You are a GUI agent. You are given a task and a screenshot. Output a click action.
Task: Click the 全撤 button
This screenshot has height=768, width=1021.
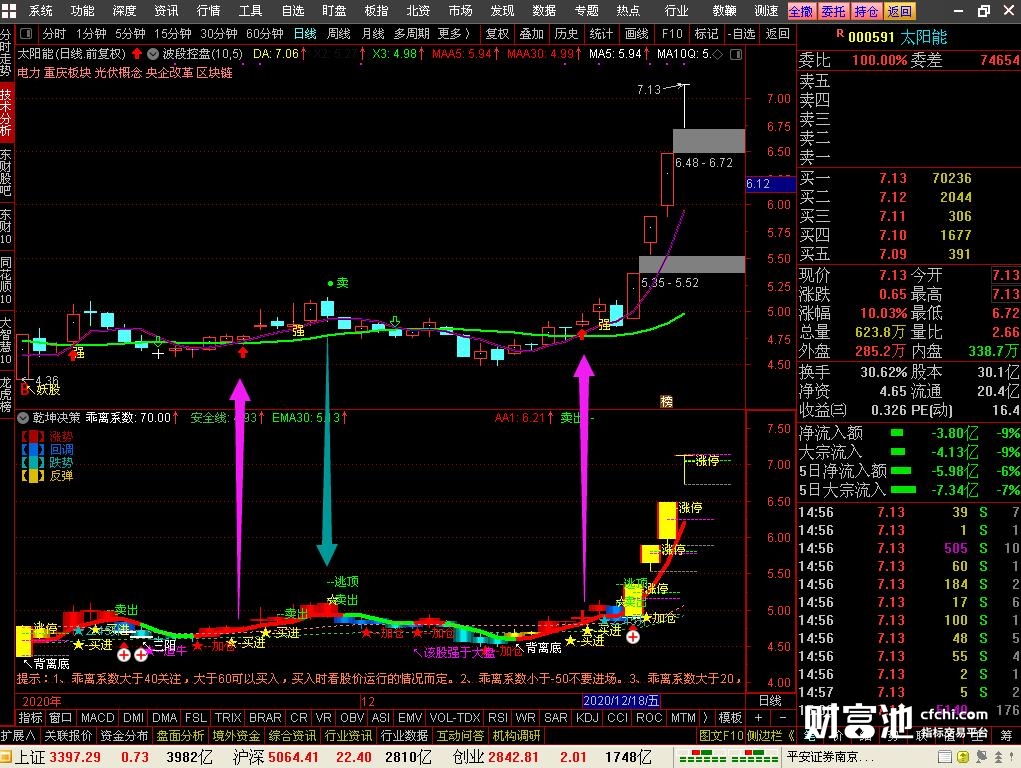pos(801,11)
